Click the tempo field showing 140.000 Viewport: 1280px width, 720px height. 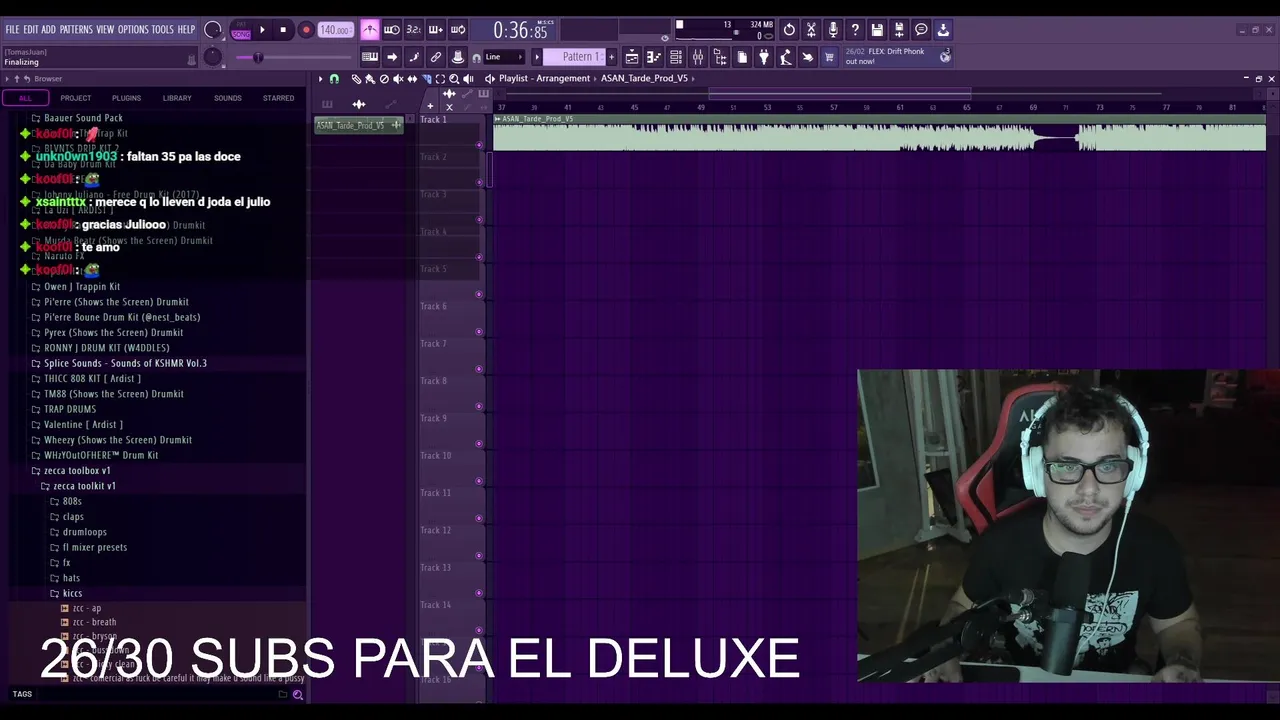pos(335,30)
